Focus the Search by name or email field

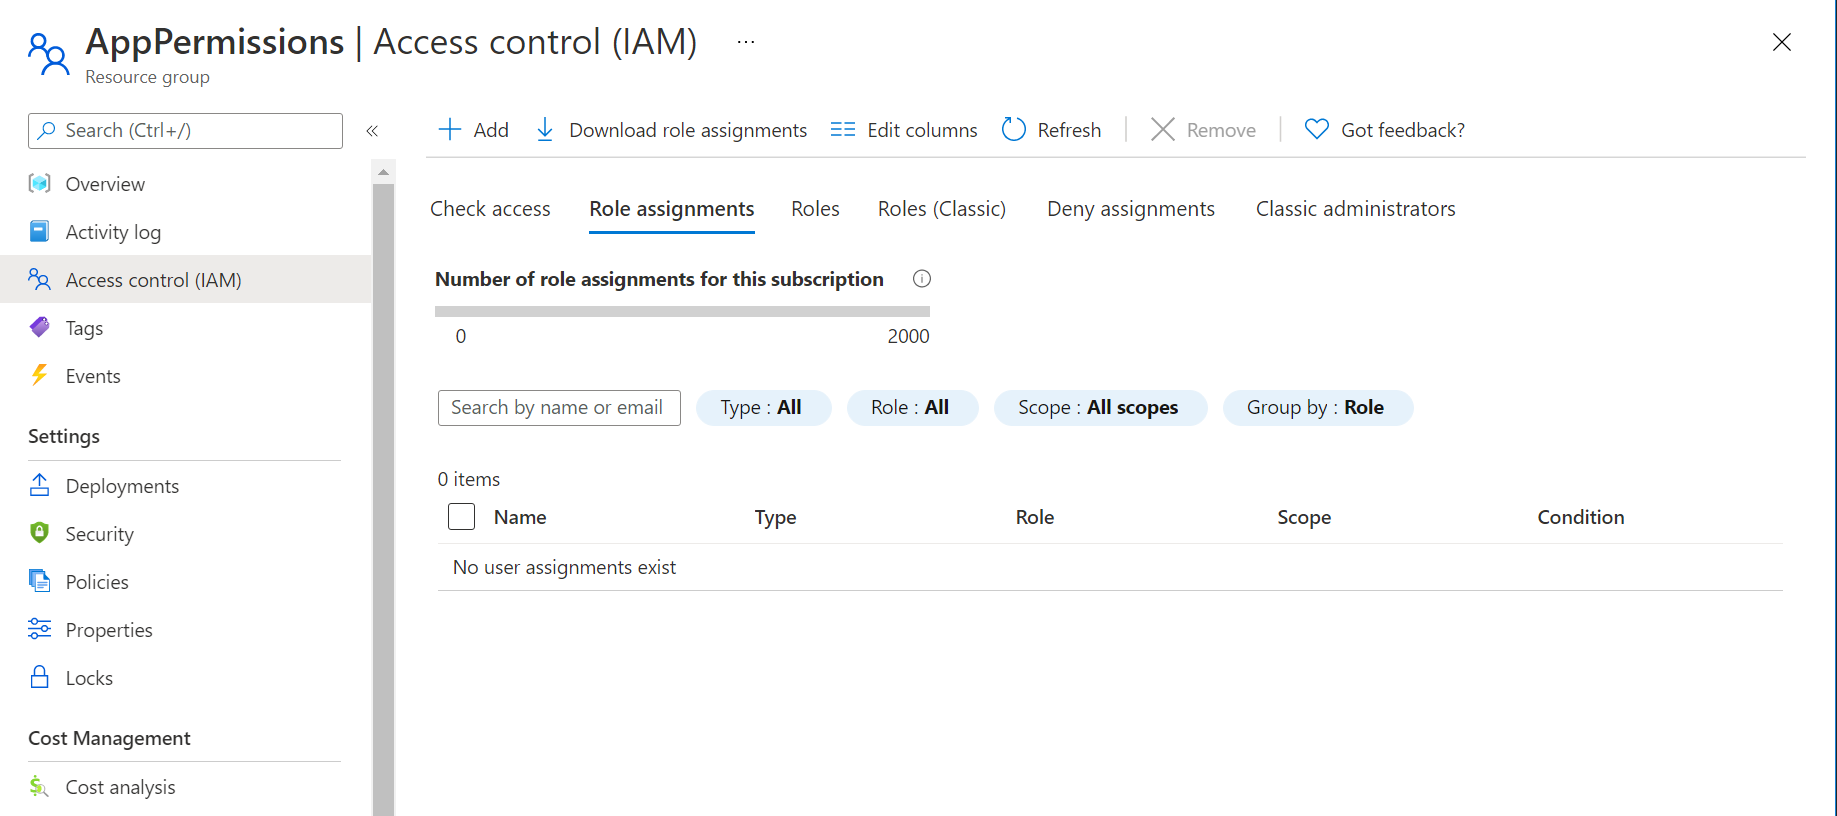point(559,407)
